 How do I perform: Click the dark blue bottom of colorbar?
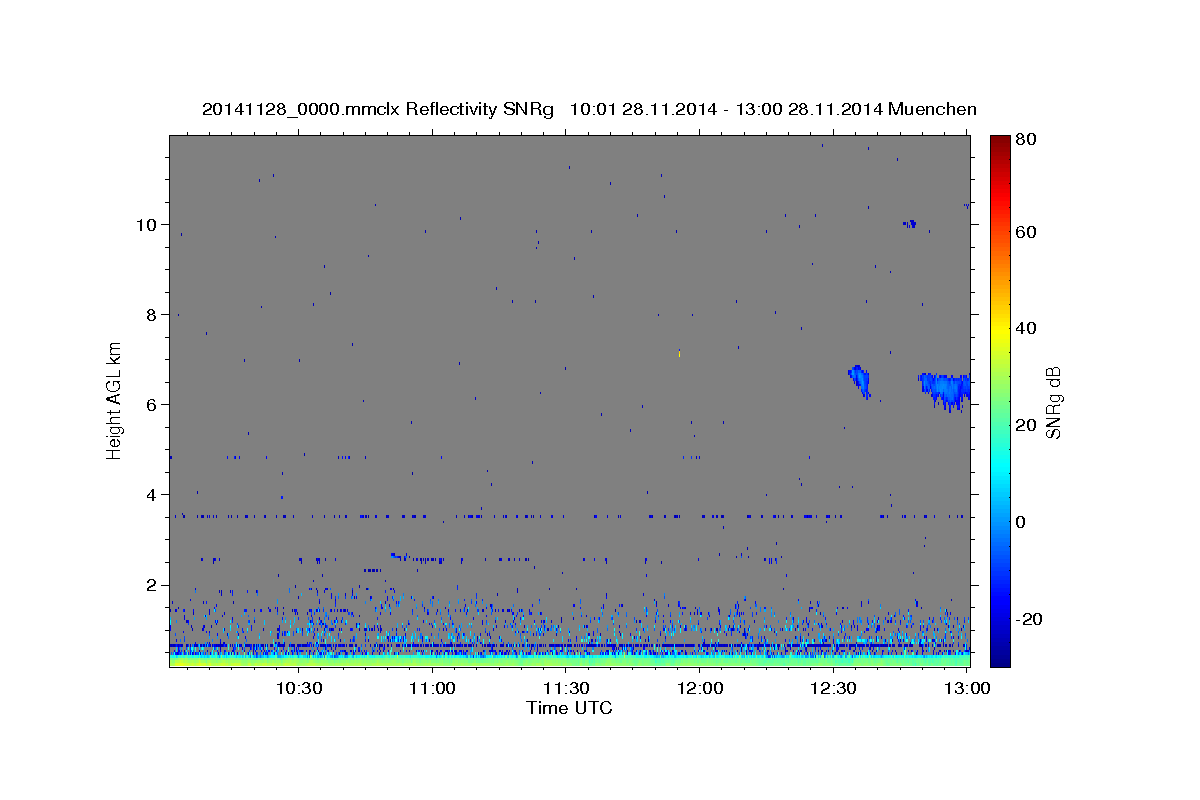[1000, 655]
